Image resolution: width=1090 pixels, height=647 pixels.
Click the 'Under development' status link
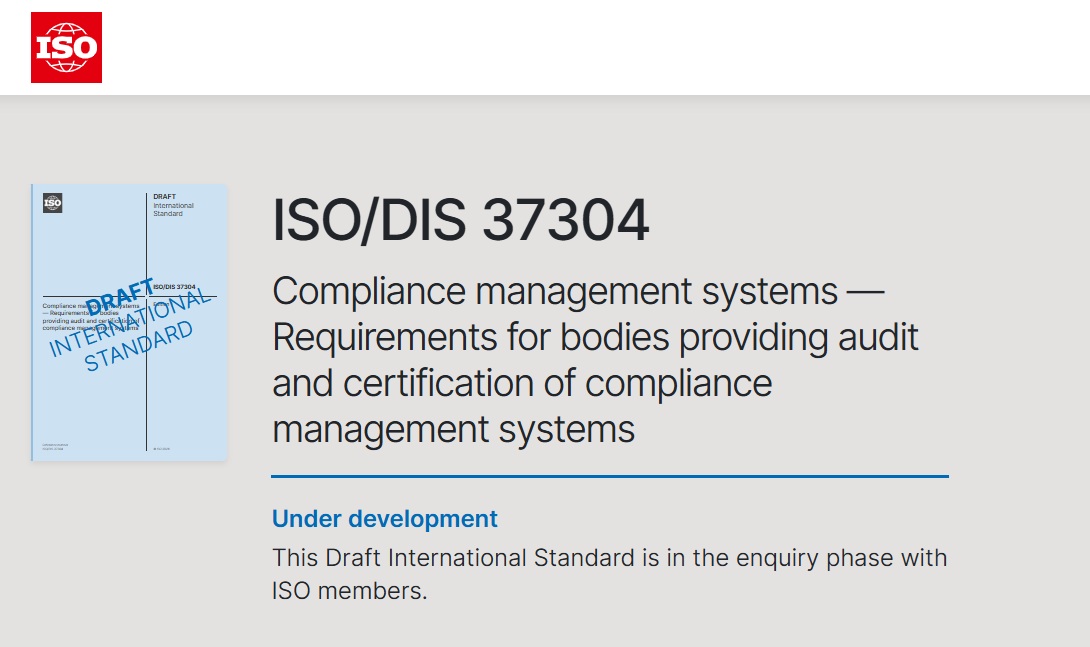(x=384, y=519)
